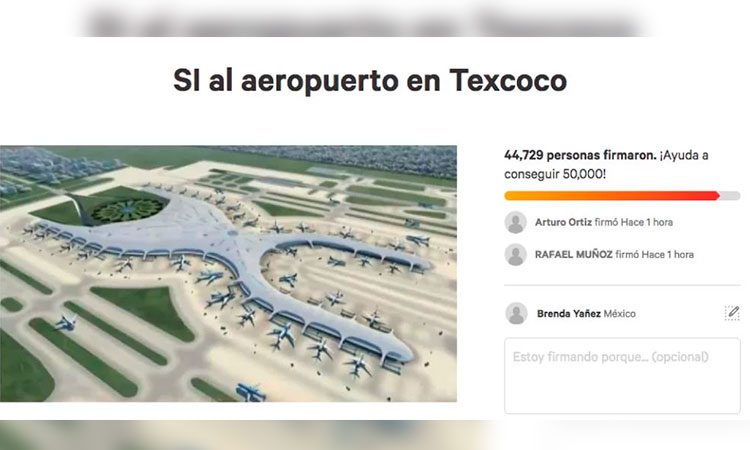Click the blurred strip at the page bottom
The height and width of the screenshot is (450, 750).
(375, 435)
